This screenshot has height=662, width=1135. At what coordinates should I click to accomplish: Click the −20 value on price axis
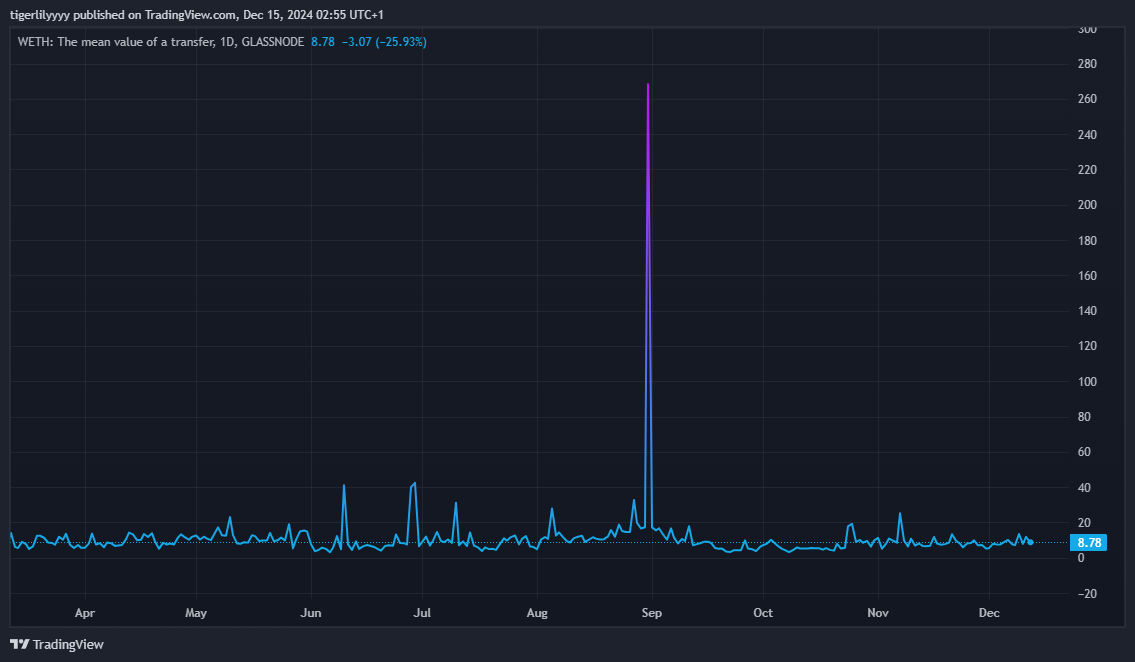point(1086,594)
